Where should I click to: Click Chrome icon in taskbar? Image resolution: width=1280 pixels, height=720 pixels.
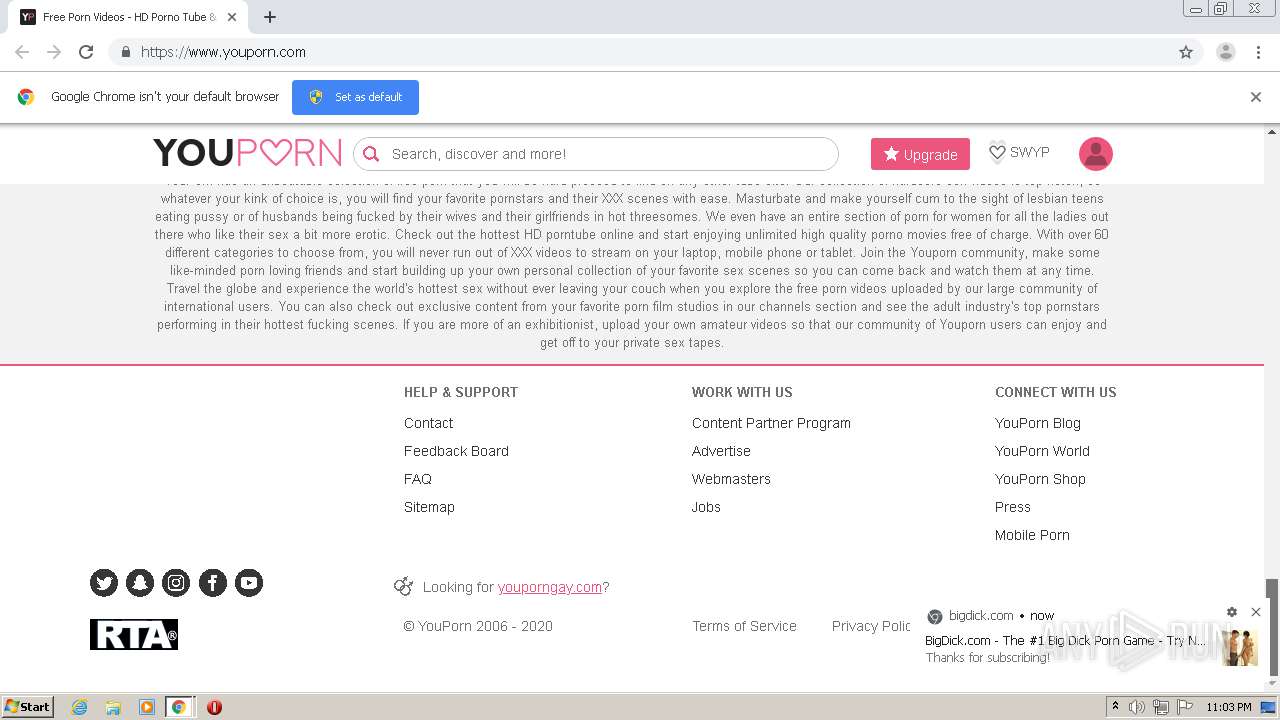click(178, 707)
